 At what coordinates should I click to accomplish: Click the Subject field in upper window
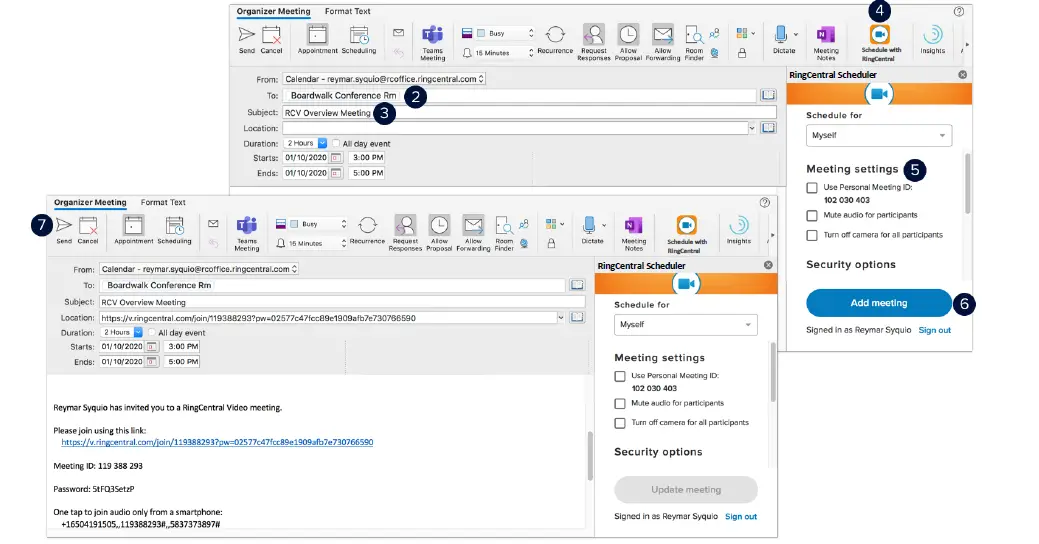[x=529, y=113]
